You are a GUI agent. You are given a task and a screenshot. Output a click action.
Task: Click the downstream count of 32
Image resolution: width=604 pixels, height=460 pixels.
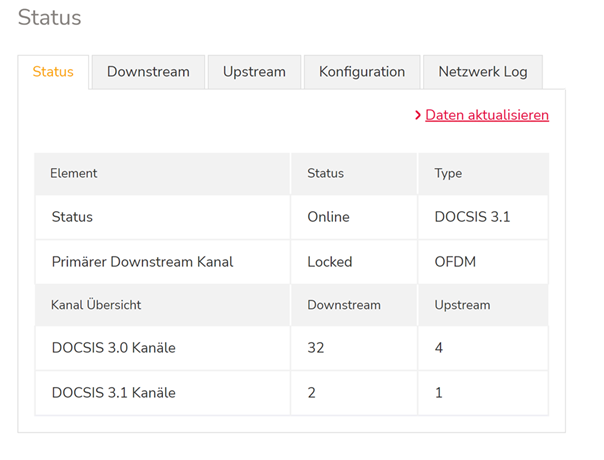coord(316,348)
